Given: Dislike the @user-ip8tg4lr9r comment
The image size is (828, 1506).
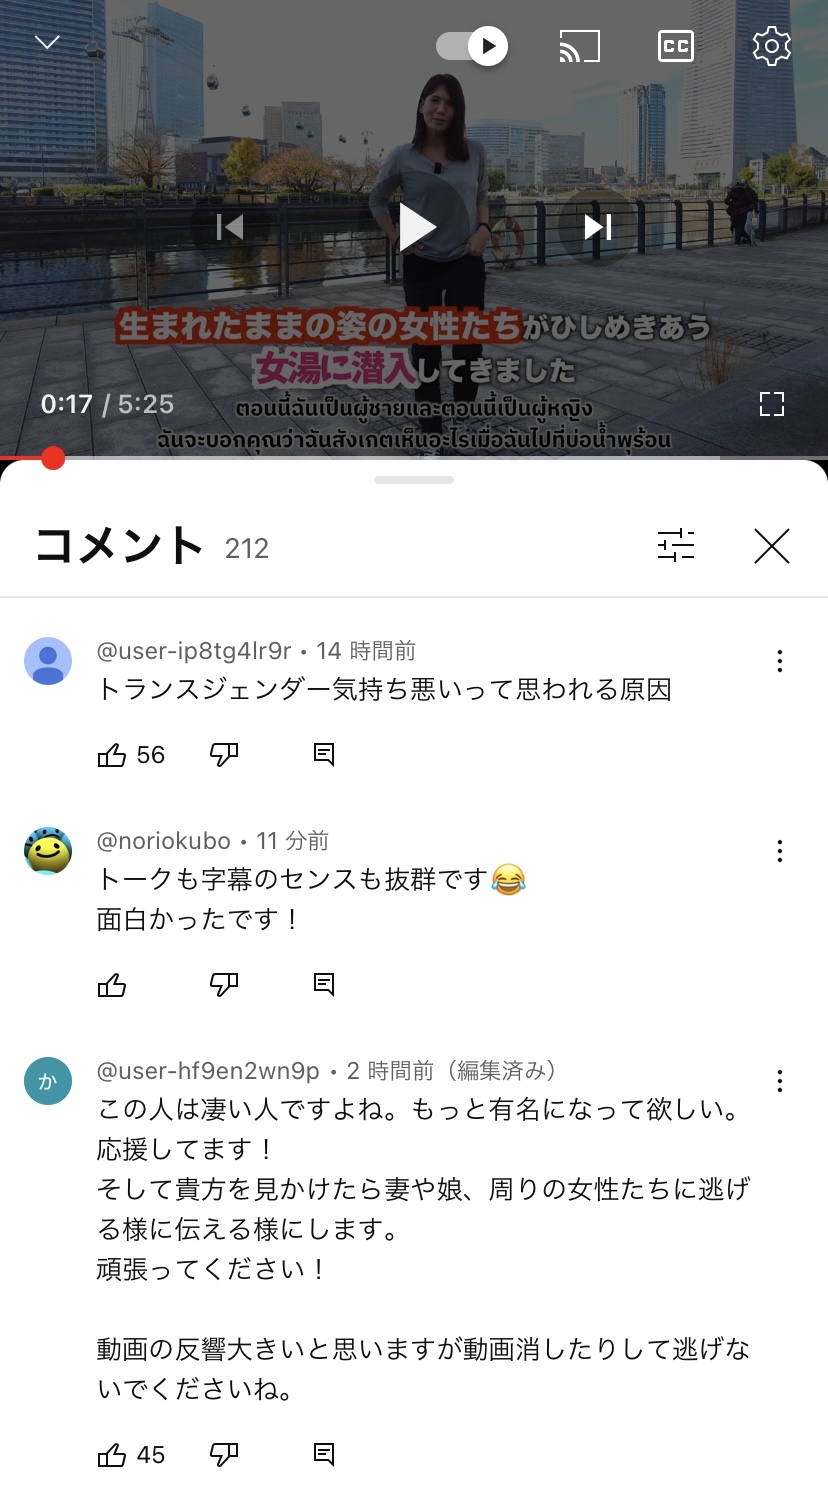Looking at the screenshot, I should (x=224, y=755).
